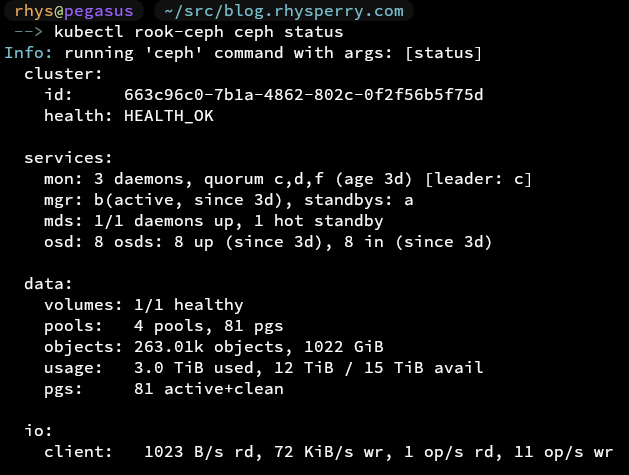Click the osd: 8 osds line
The width and height of the screenshot is (629, 475).
tap(268, 242)
